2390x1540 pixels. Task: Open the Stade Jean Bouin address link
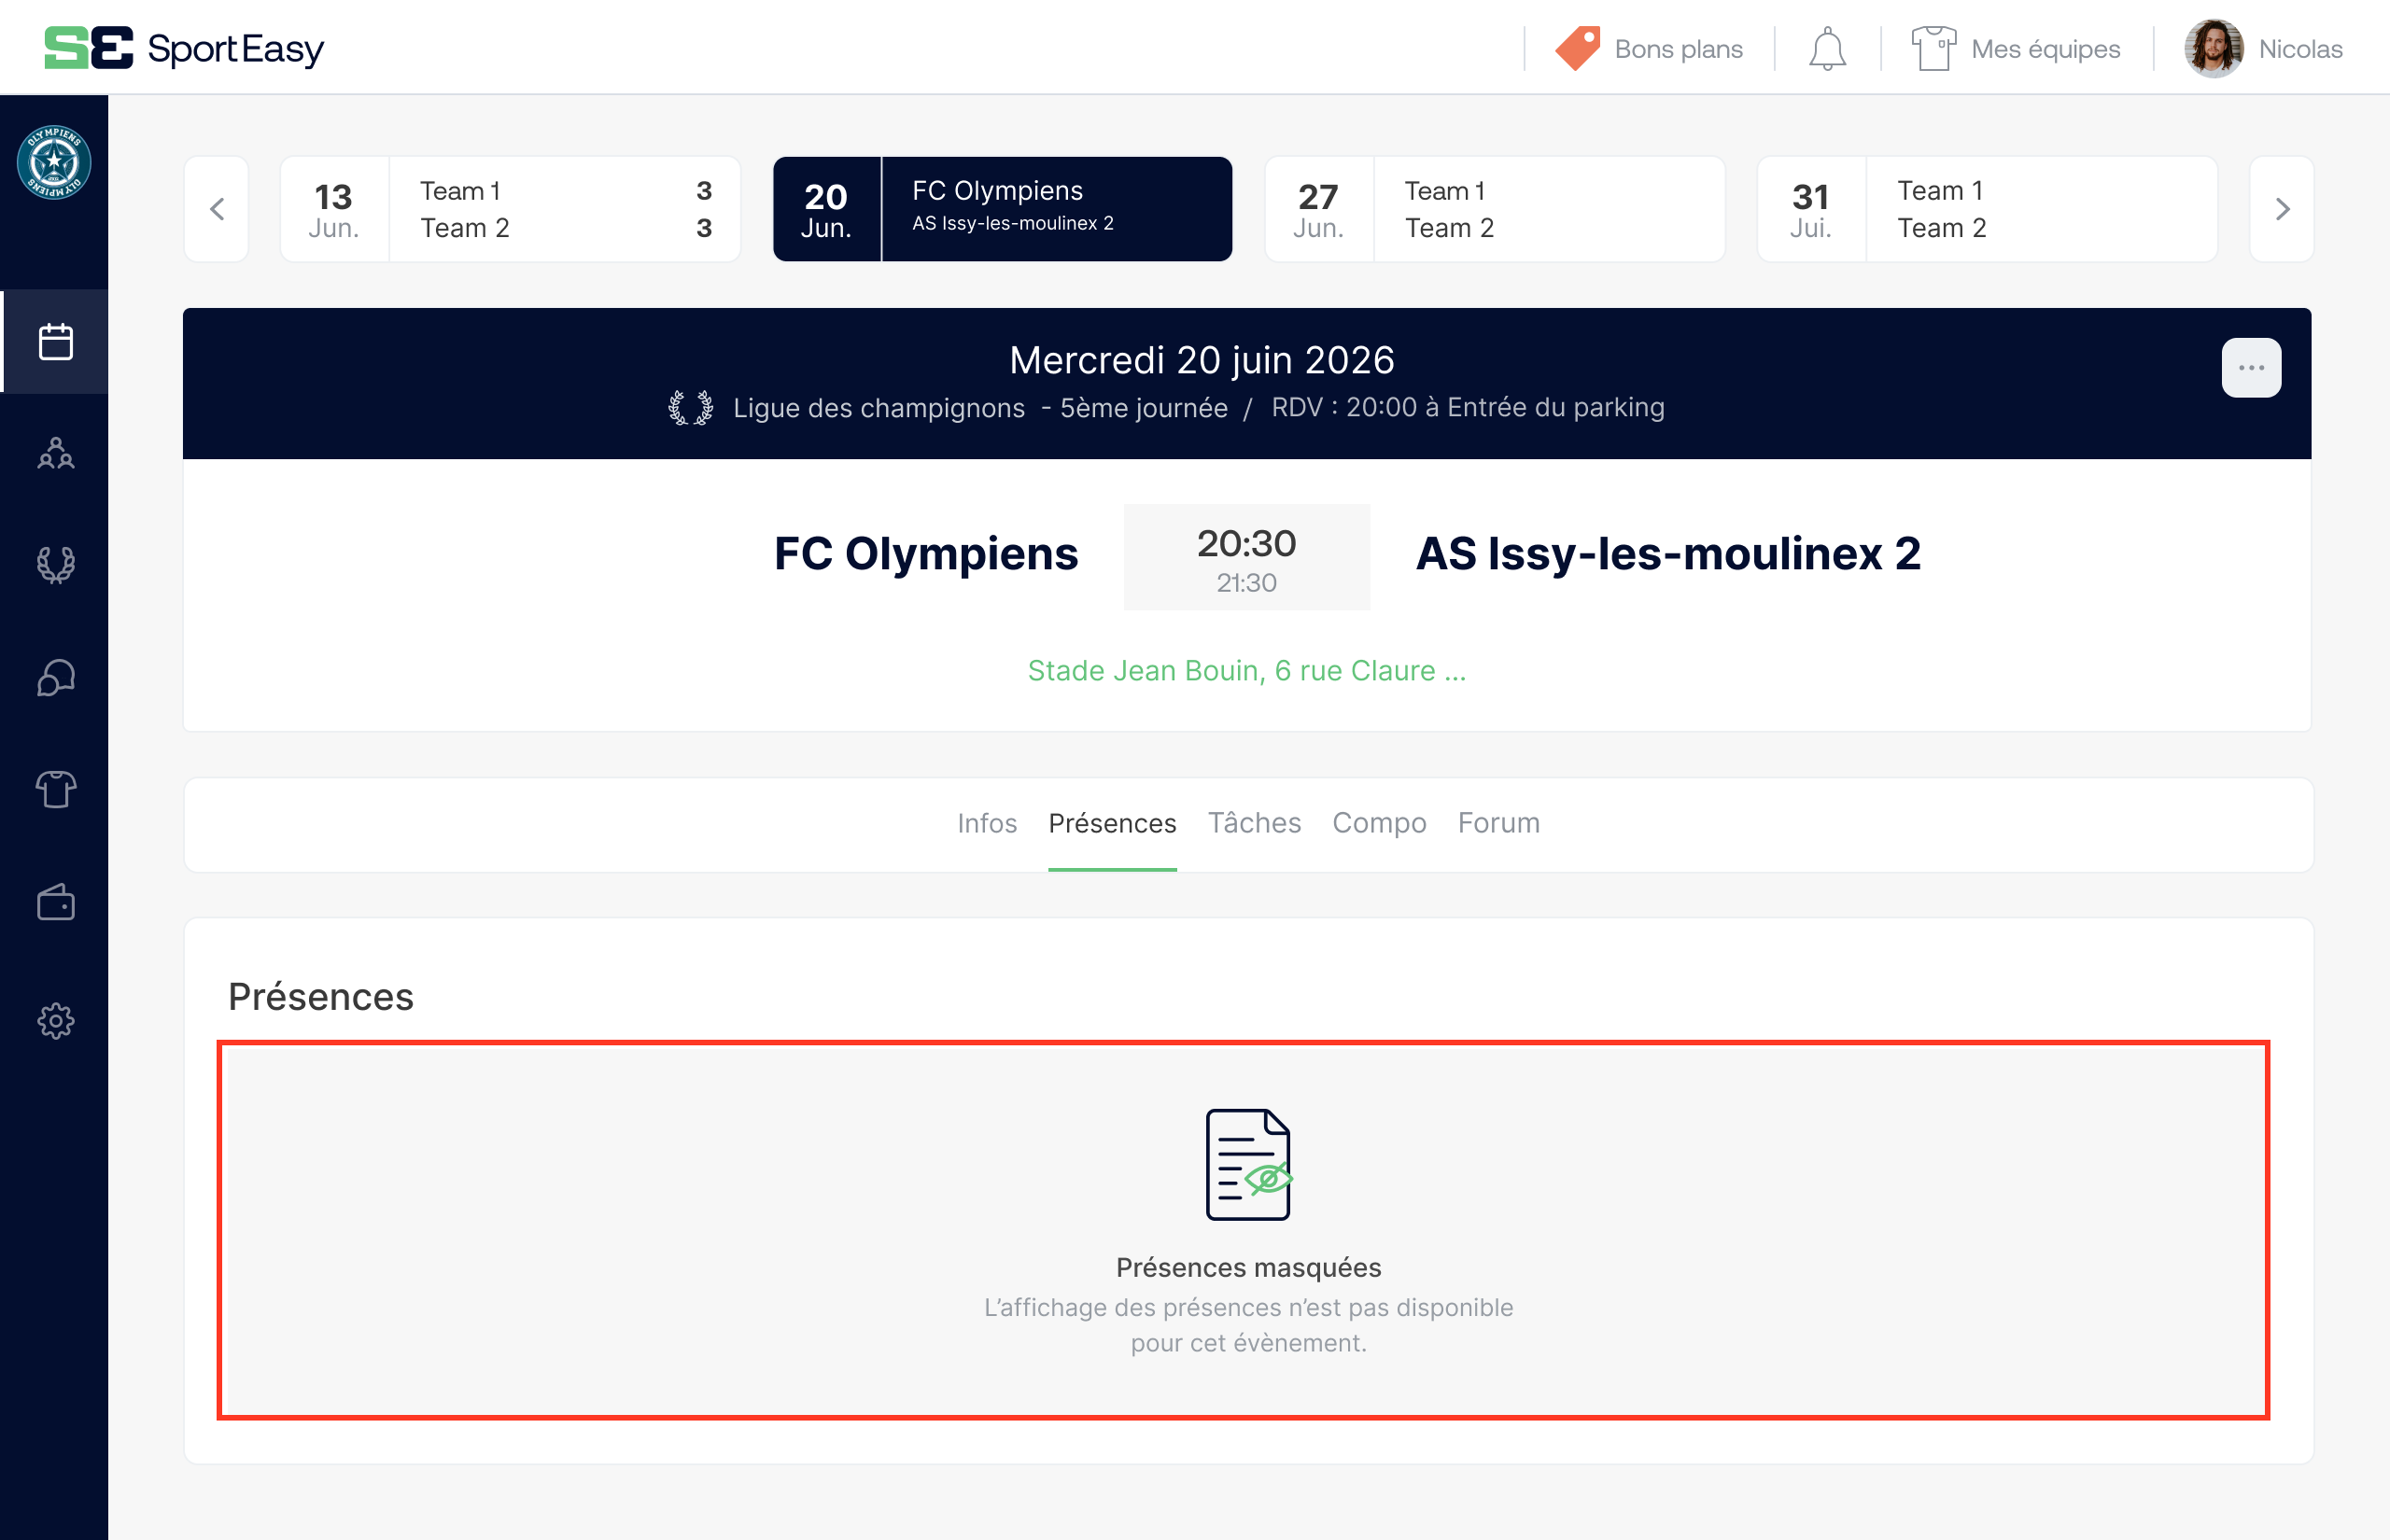click(1246, 670)
